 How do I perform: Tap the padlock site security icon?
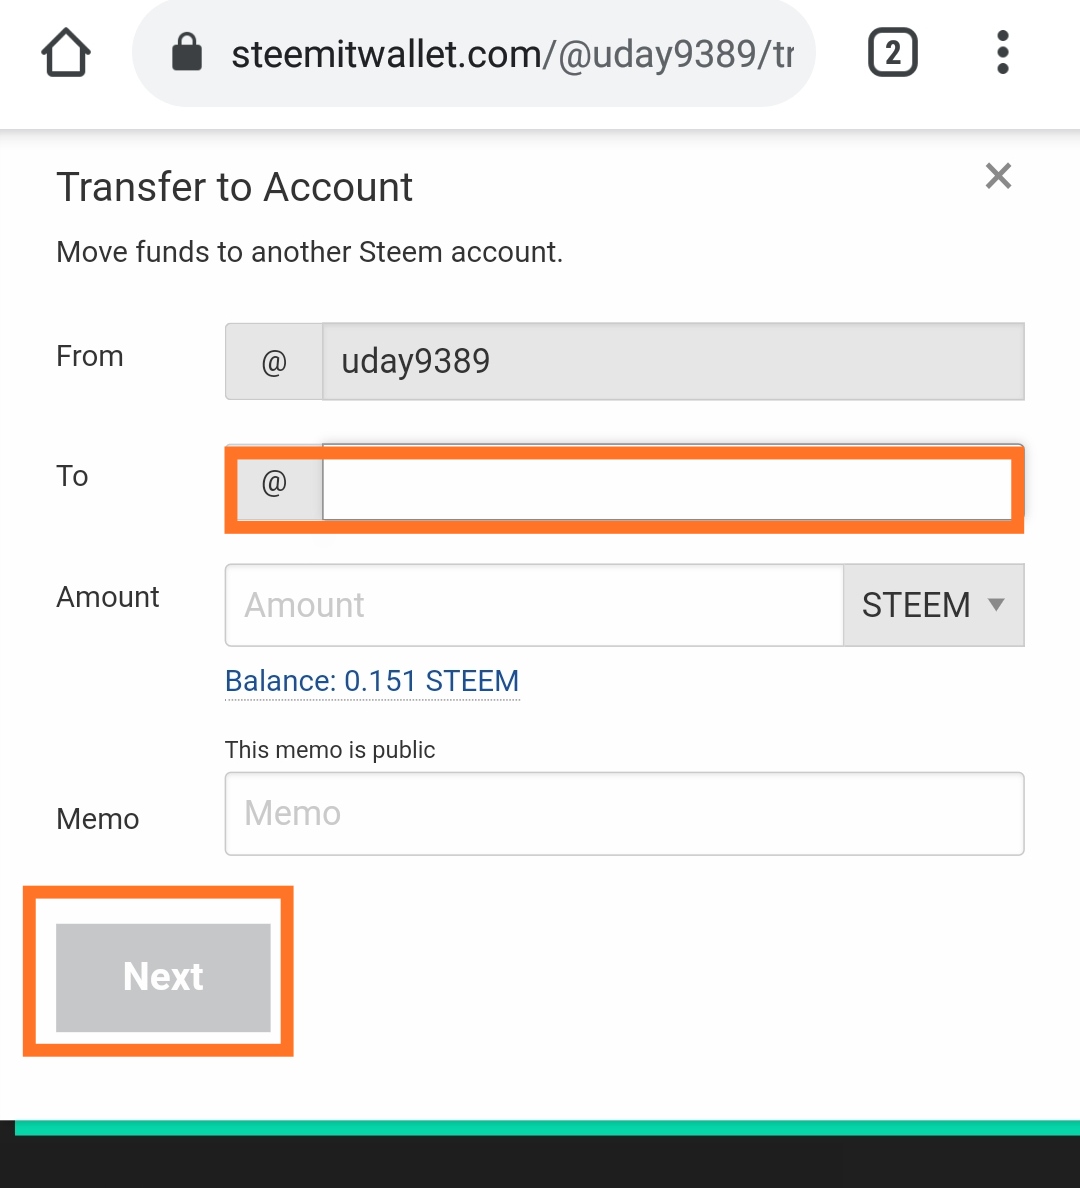click(x=187, y=53)
